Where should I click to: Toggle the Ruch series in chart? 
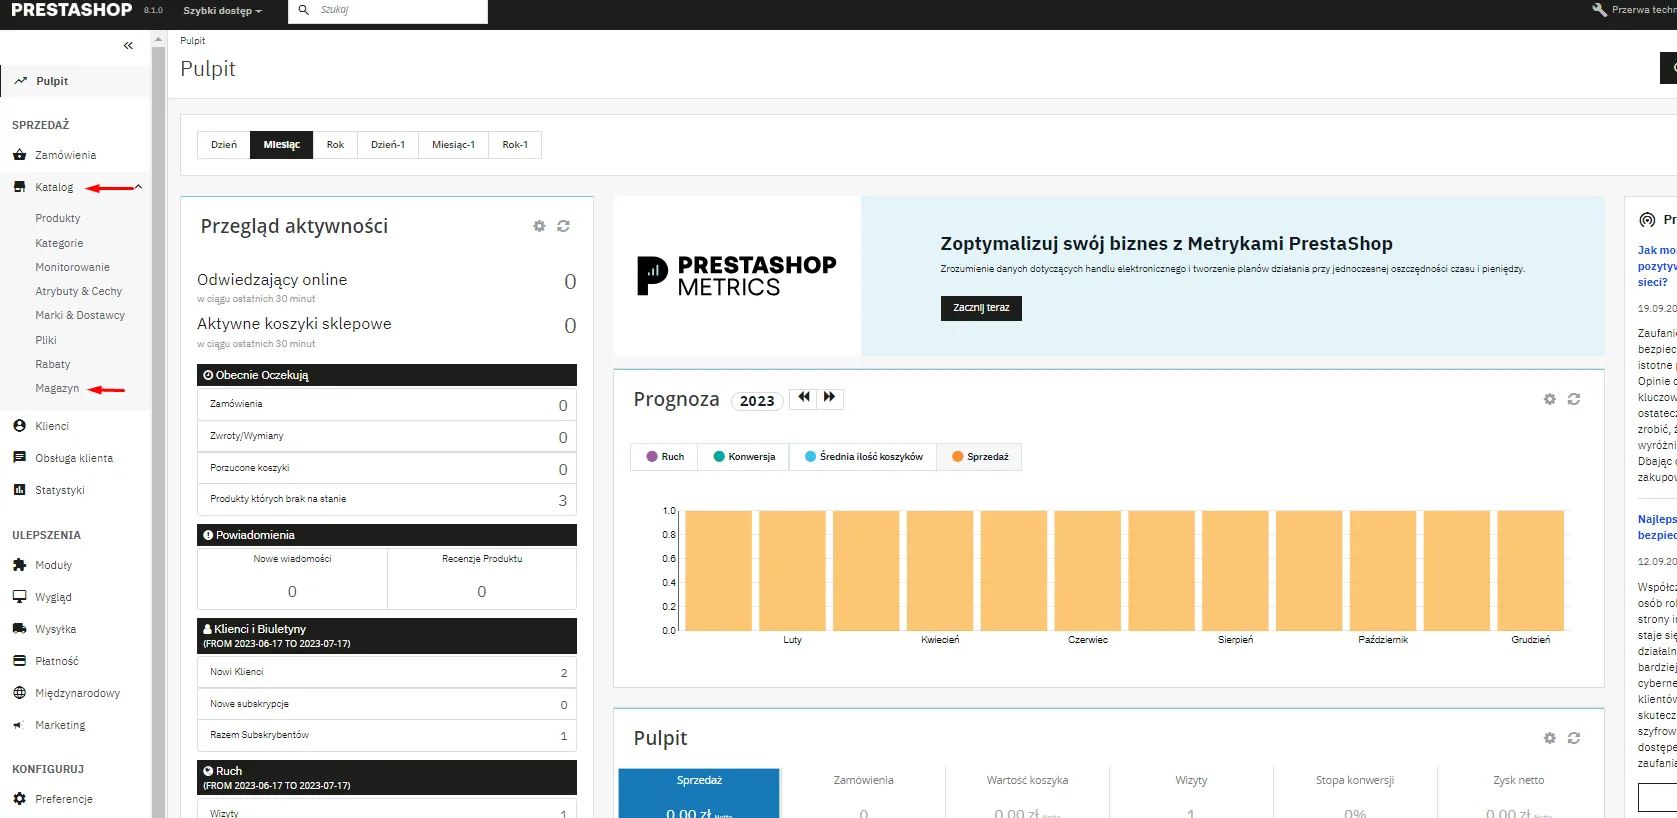coord(665,457)
